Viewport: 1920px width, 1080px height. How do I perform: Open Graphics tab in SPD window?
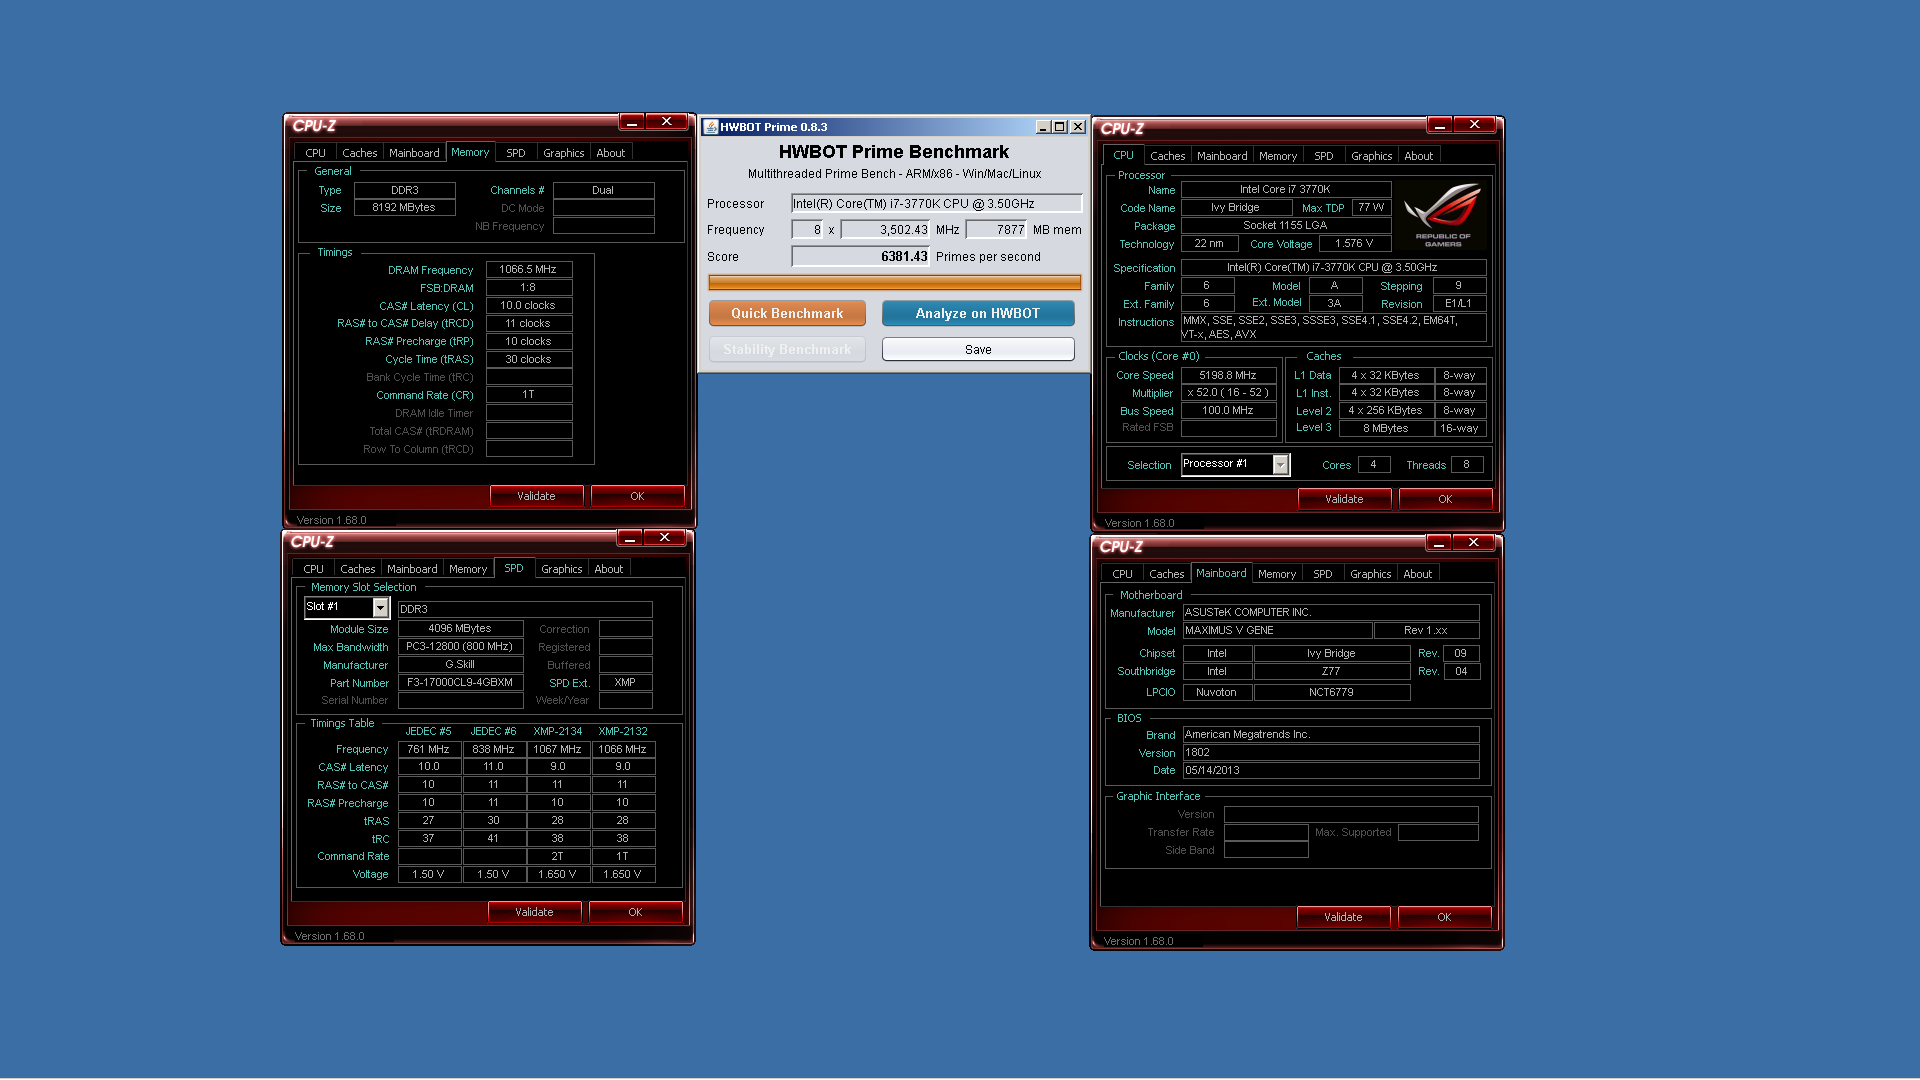click(x=562, y=569)
